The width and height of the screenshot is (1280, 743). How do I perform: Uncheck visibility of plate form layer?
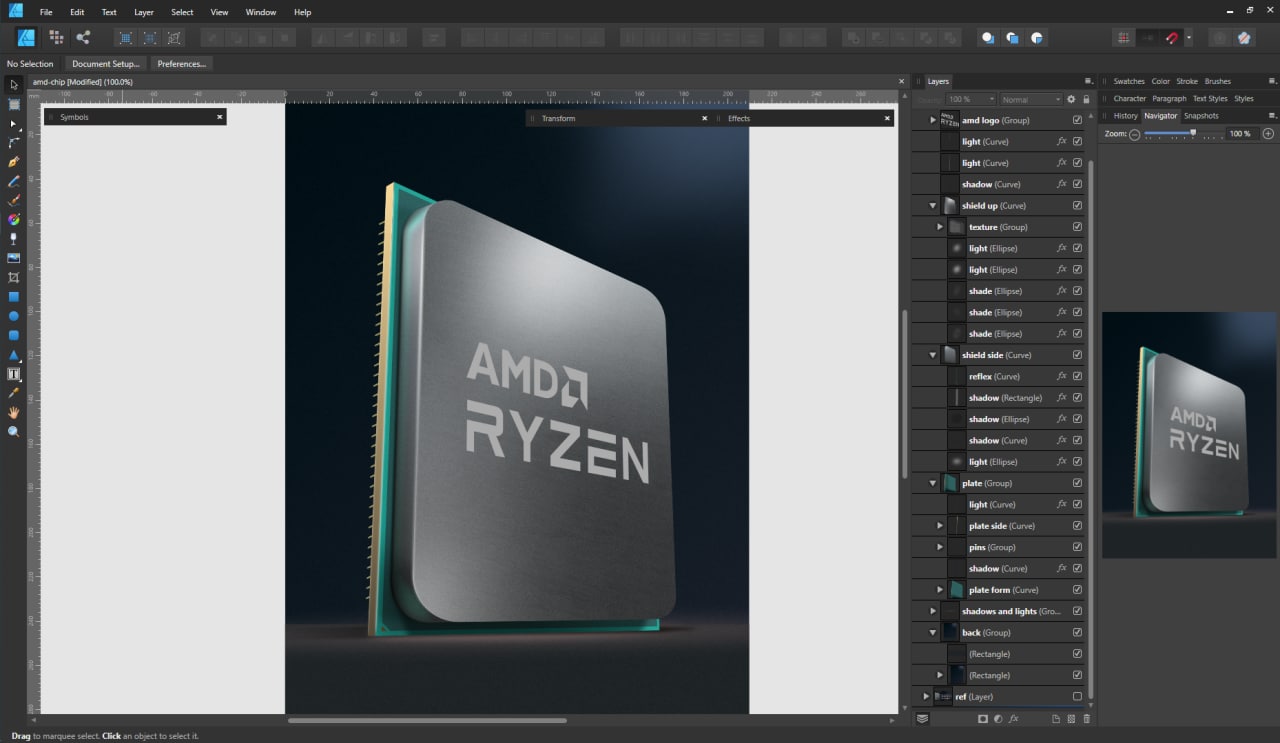click(x=1077, y=590)
